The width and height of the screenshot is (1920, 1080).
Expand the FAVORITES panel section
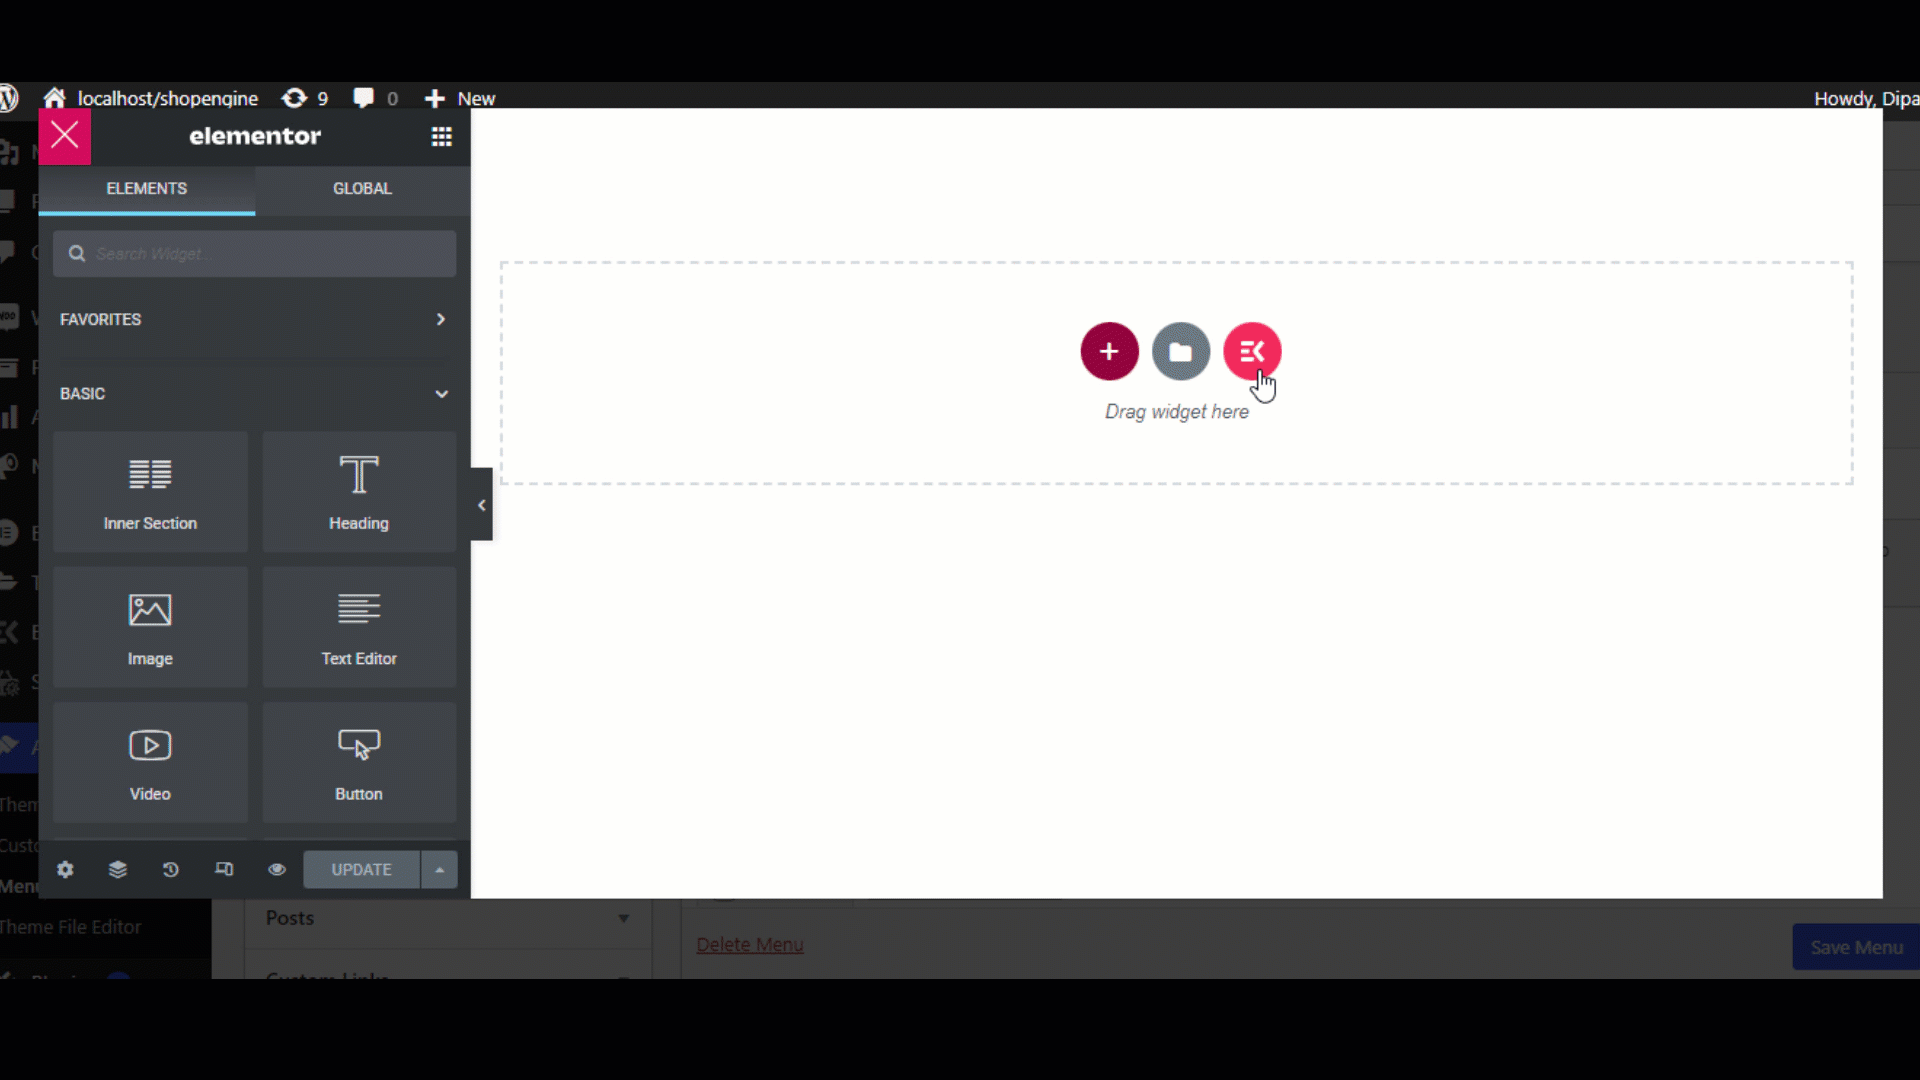pos(440,319)
